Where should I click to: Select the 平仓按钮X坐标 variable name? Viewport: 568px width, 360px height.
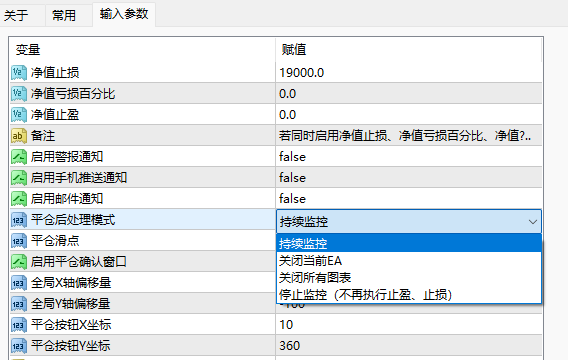71,325
